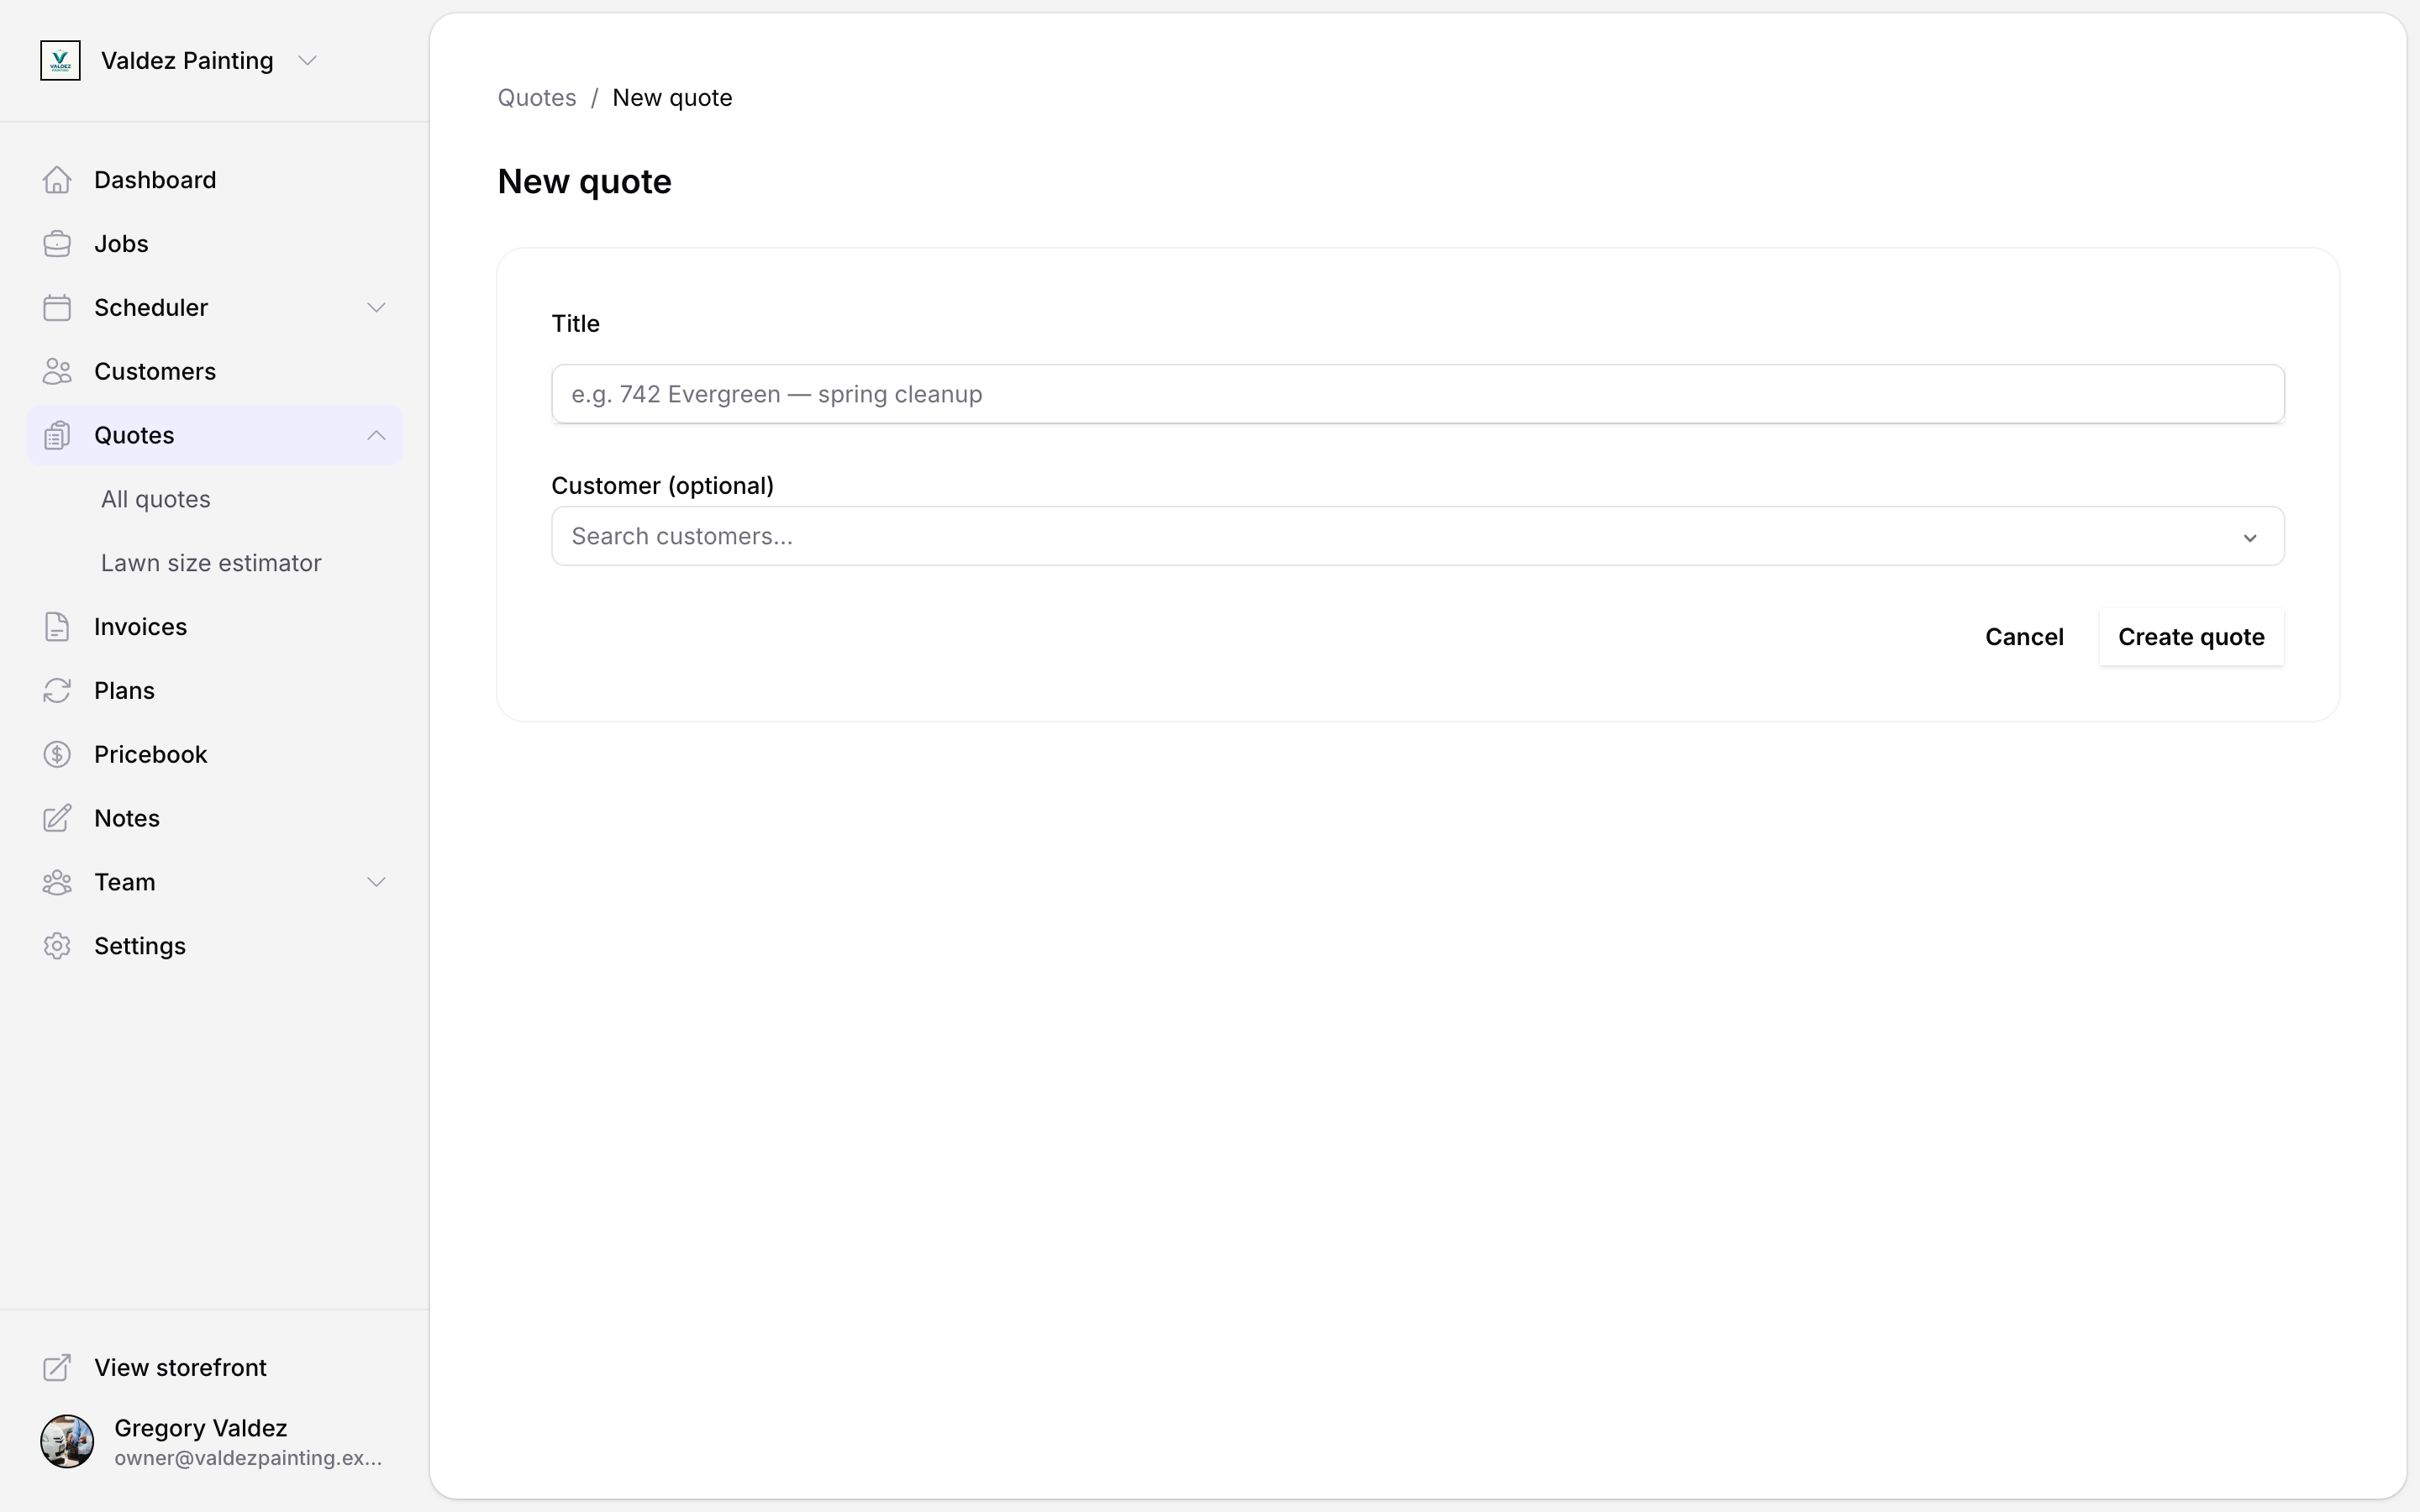2420x1512 pixels.
Task: Click the owner email address text
Action: point(248,1458)
